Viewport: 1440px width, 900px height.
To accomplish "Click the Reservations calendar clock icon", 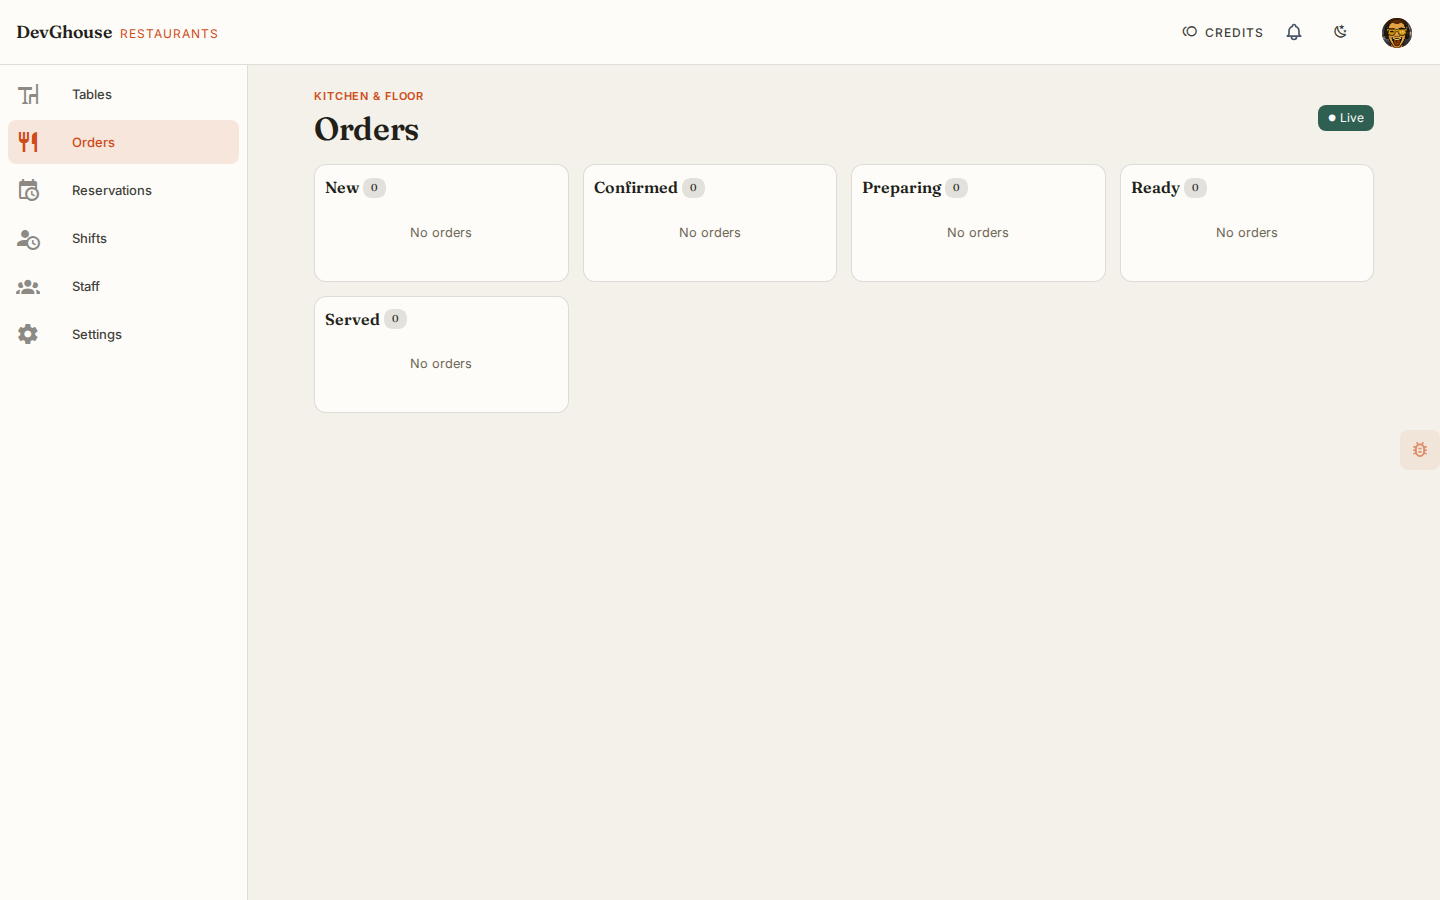I will coord(28,190).
